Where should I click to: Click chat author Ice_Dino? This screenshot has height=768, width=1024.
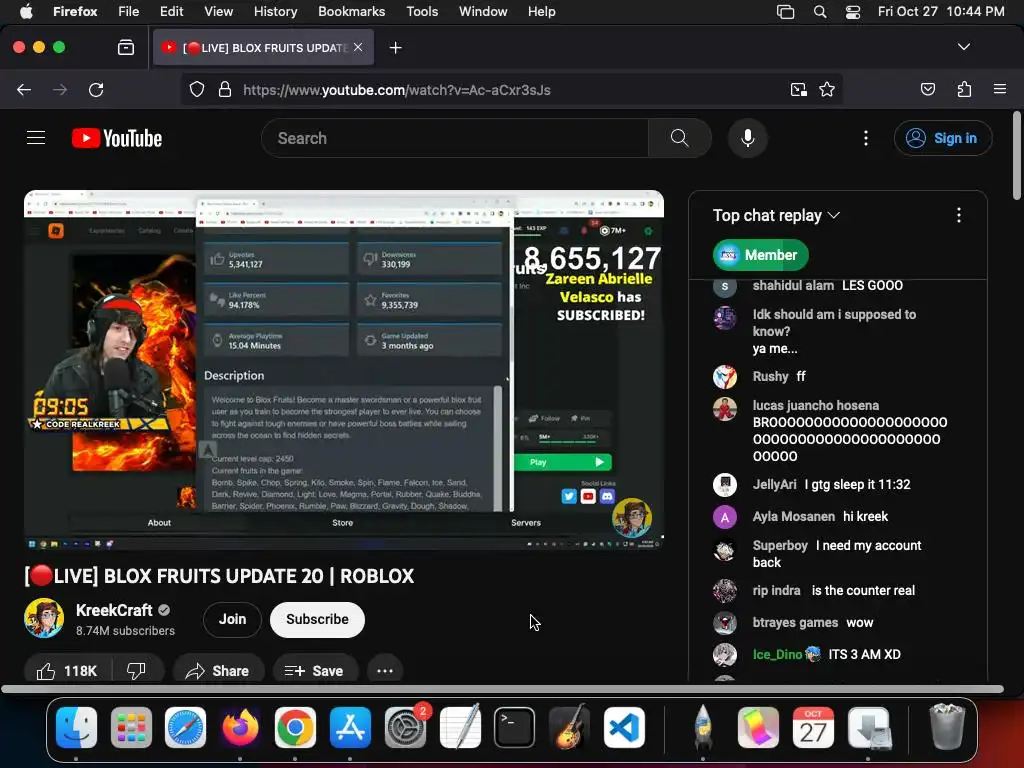(x=777, y=654)
